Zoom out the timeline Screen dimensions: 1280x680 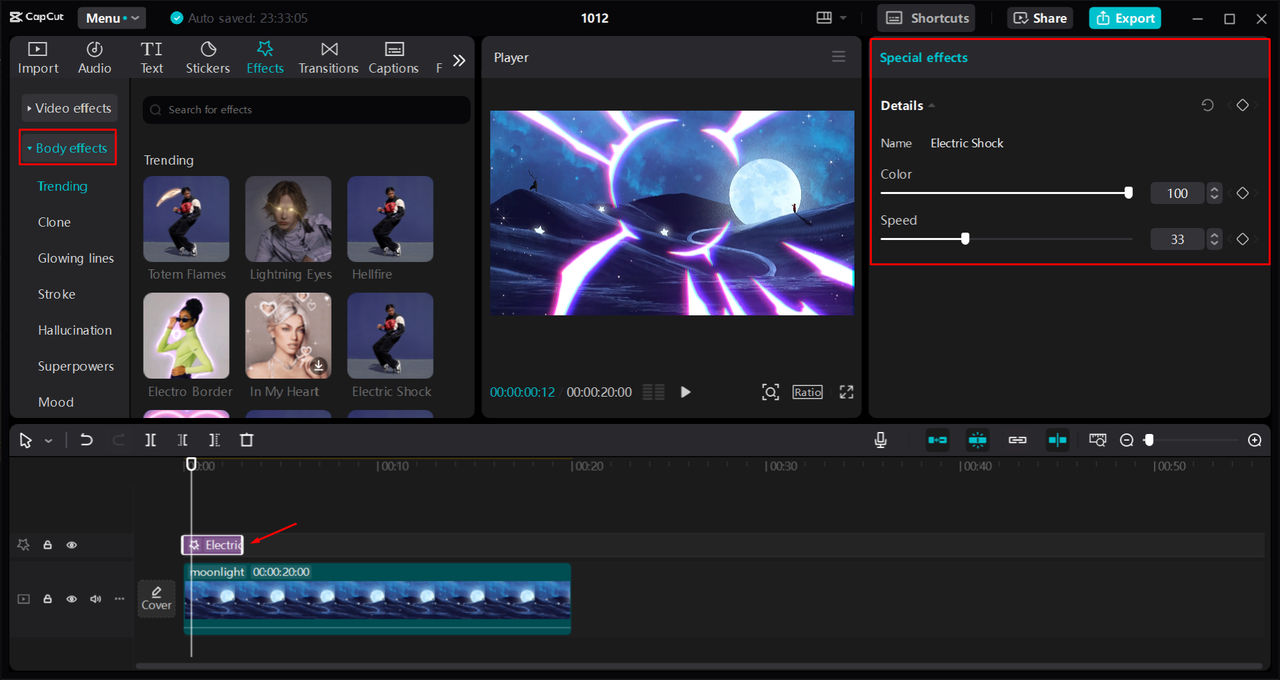[1127, 440]
